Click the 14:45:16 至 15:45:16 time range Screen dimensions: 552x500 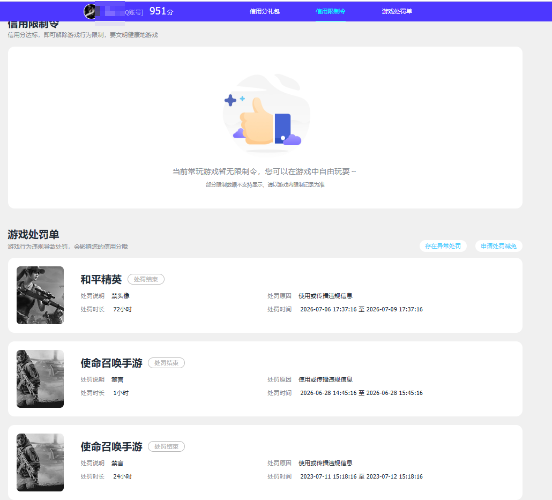(x=362, y=393)
